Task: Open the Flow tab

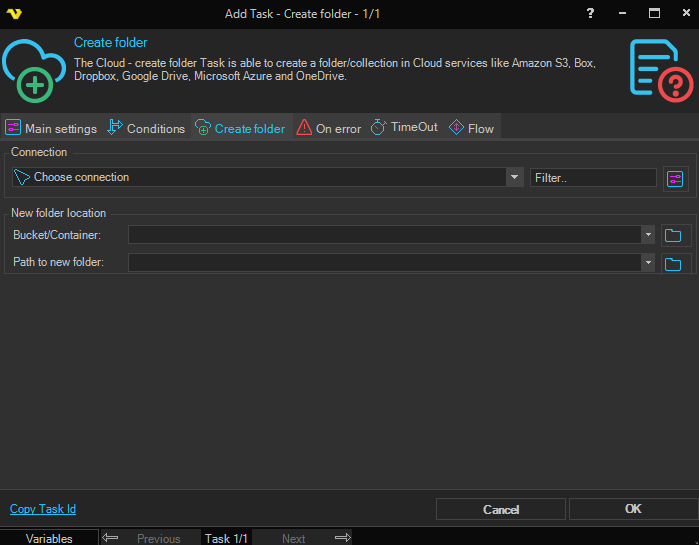Action: click(471, 128)
